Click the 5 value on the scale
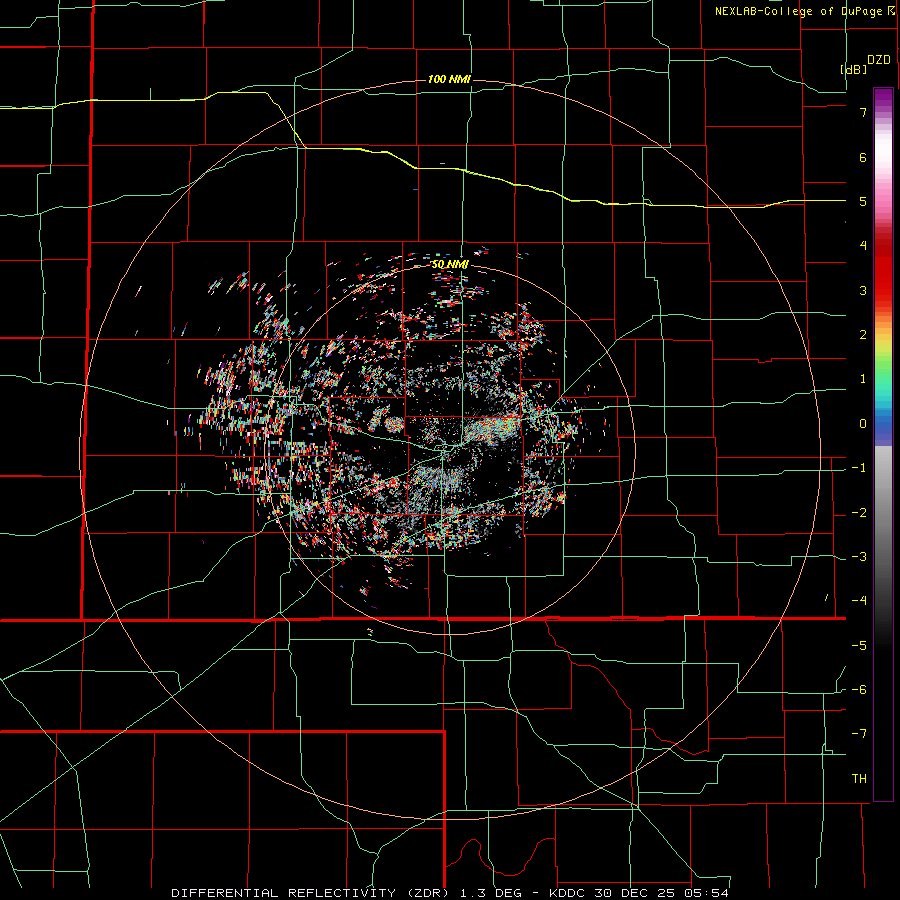Screen dimensions: 900x900 pos(863,201)
